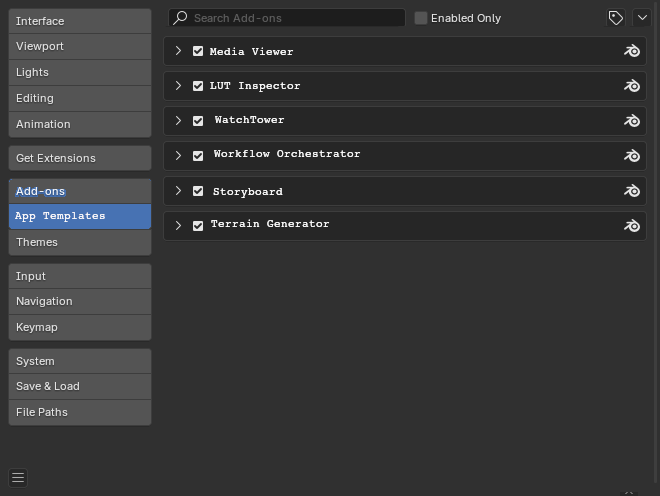Go to the Animation preferences tab
Viewport: 660px width, 496px height.
80,125
